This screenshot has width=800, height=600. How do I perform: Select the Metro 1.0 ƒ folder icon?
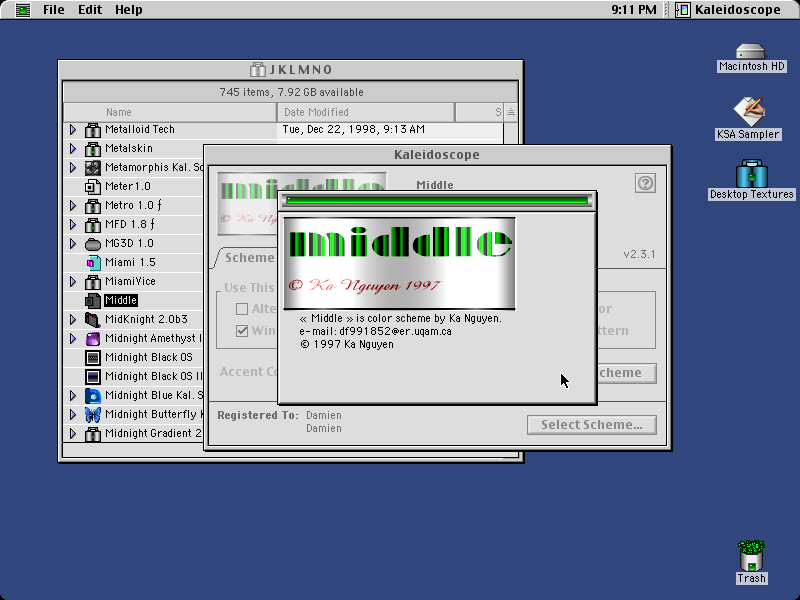pyautogui.click(x=92, y=206)
